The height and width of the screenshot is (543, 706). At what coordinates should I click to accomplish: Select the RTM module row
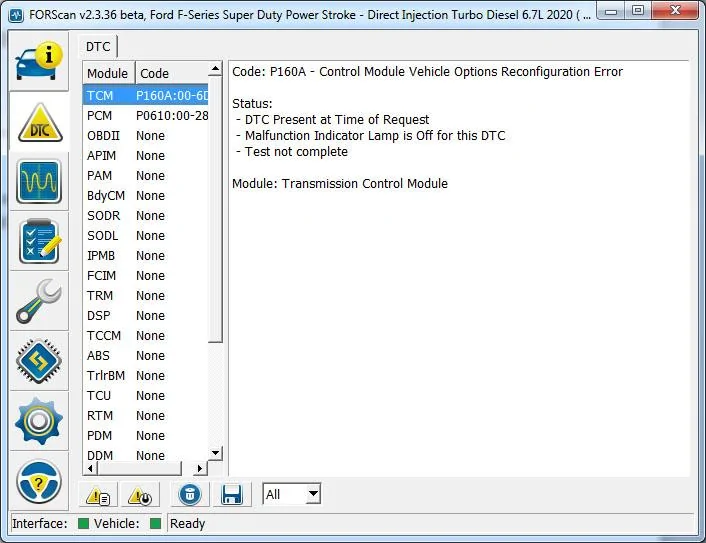pyautogui.click(x=145, y=416)
